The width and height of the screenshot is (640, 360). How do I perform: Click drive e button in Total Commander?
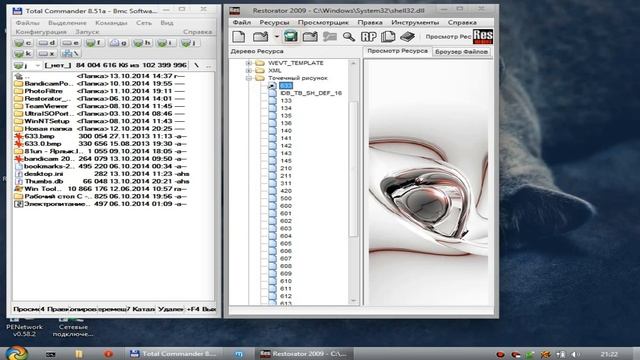coord(70,43)
